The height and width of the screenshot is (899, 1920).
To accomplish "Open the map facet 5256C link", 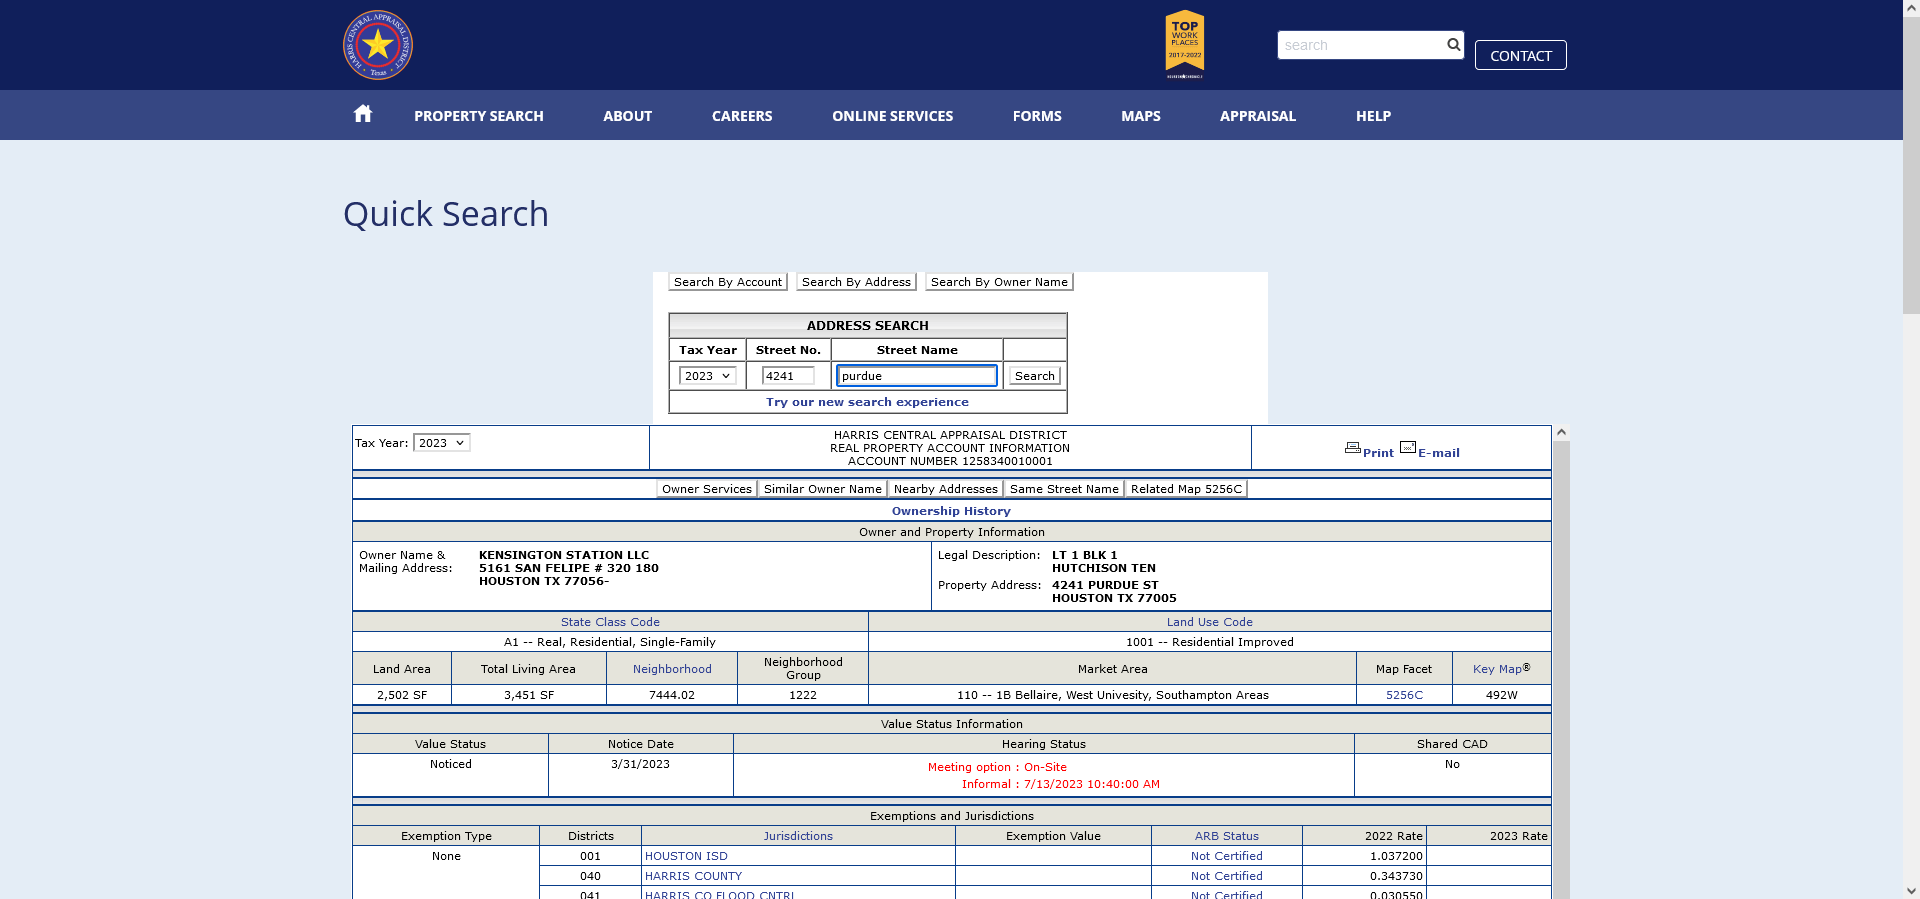I will pos(1404,695).
